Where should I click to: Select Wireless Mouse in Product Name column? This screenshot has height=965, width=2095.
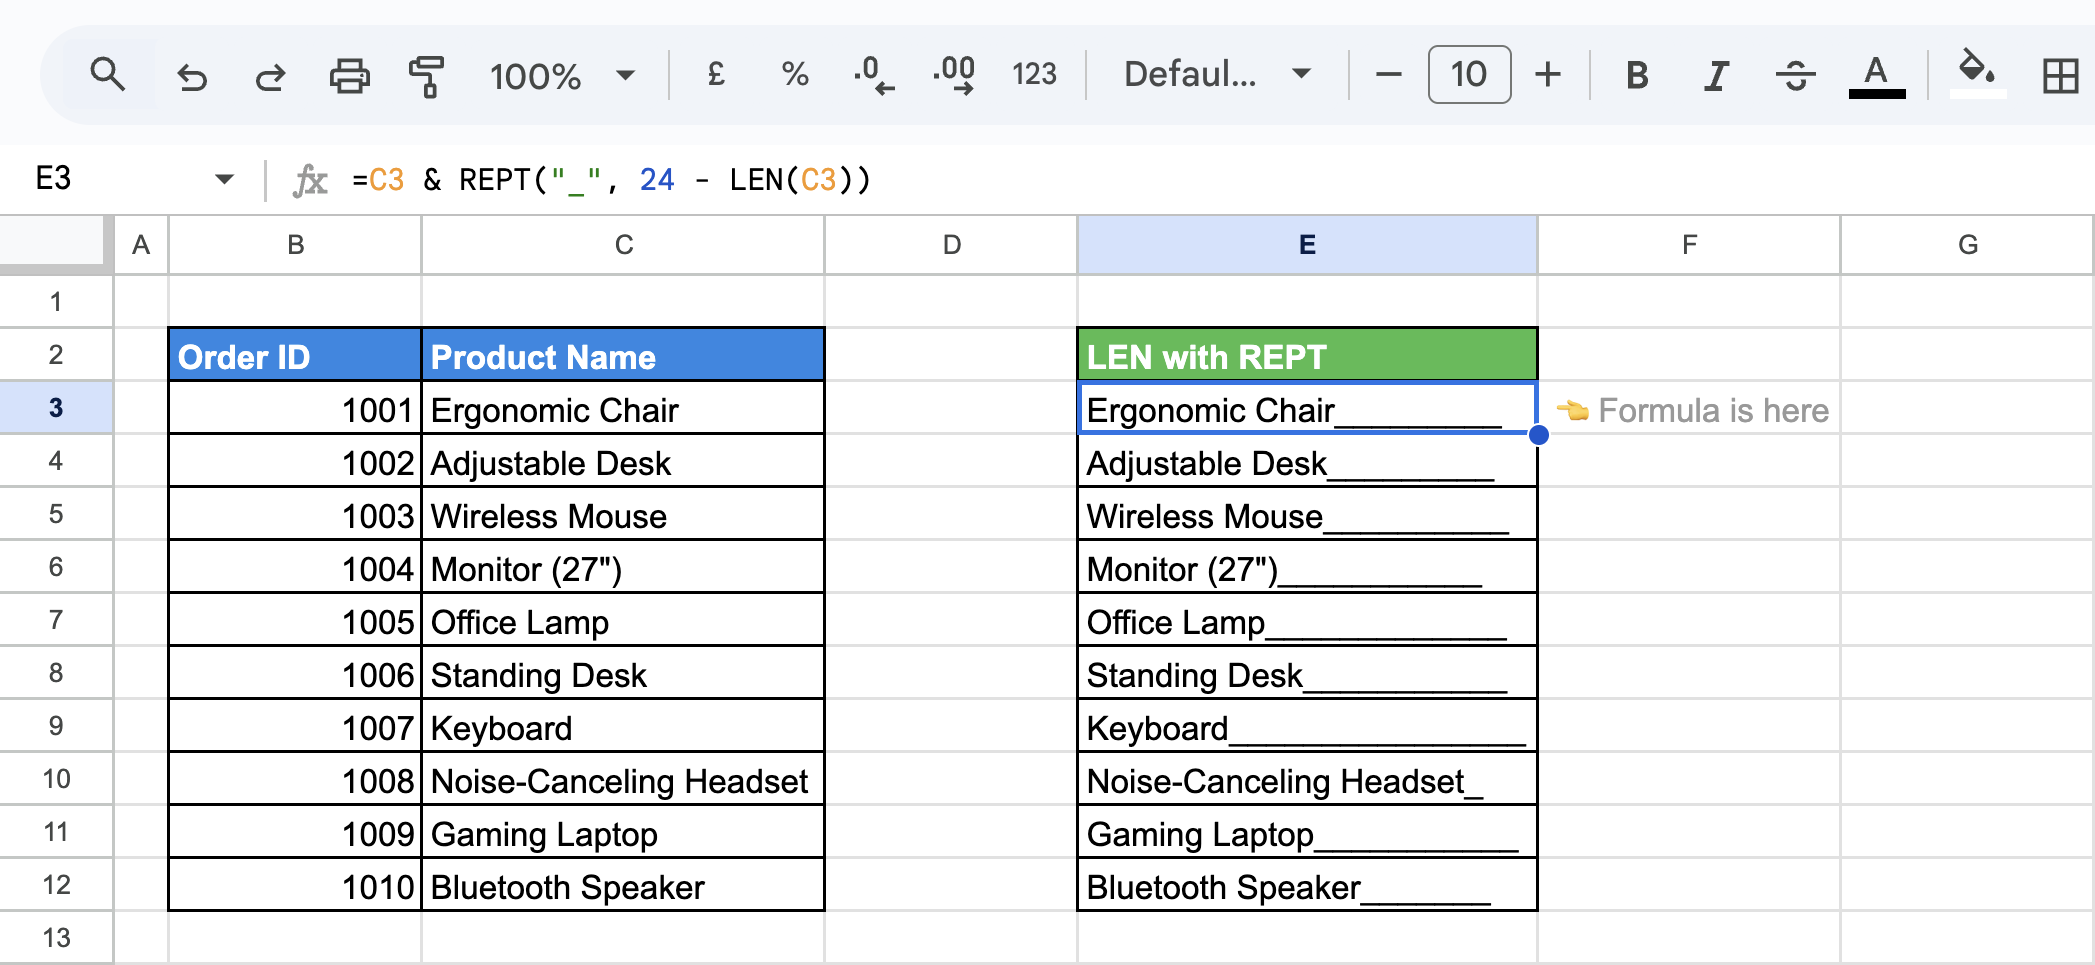point(623,514)
